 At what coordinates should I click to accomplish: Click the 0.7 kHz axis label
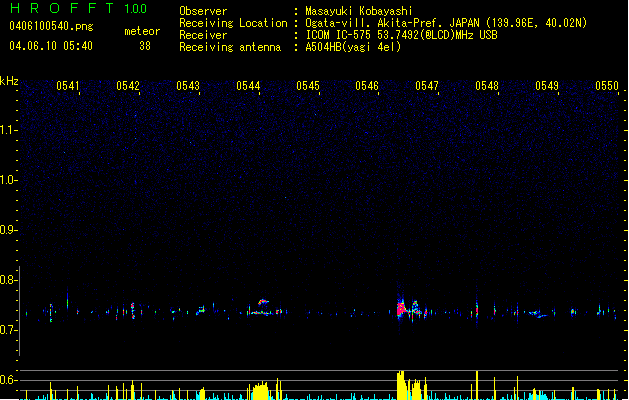8,330
